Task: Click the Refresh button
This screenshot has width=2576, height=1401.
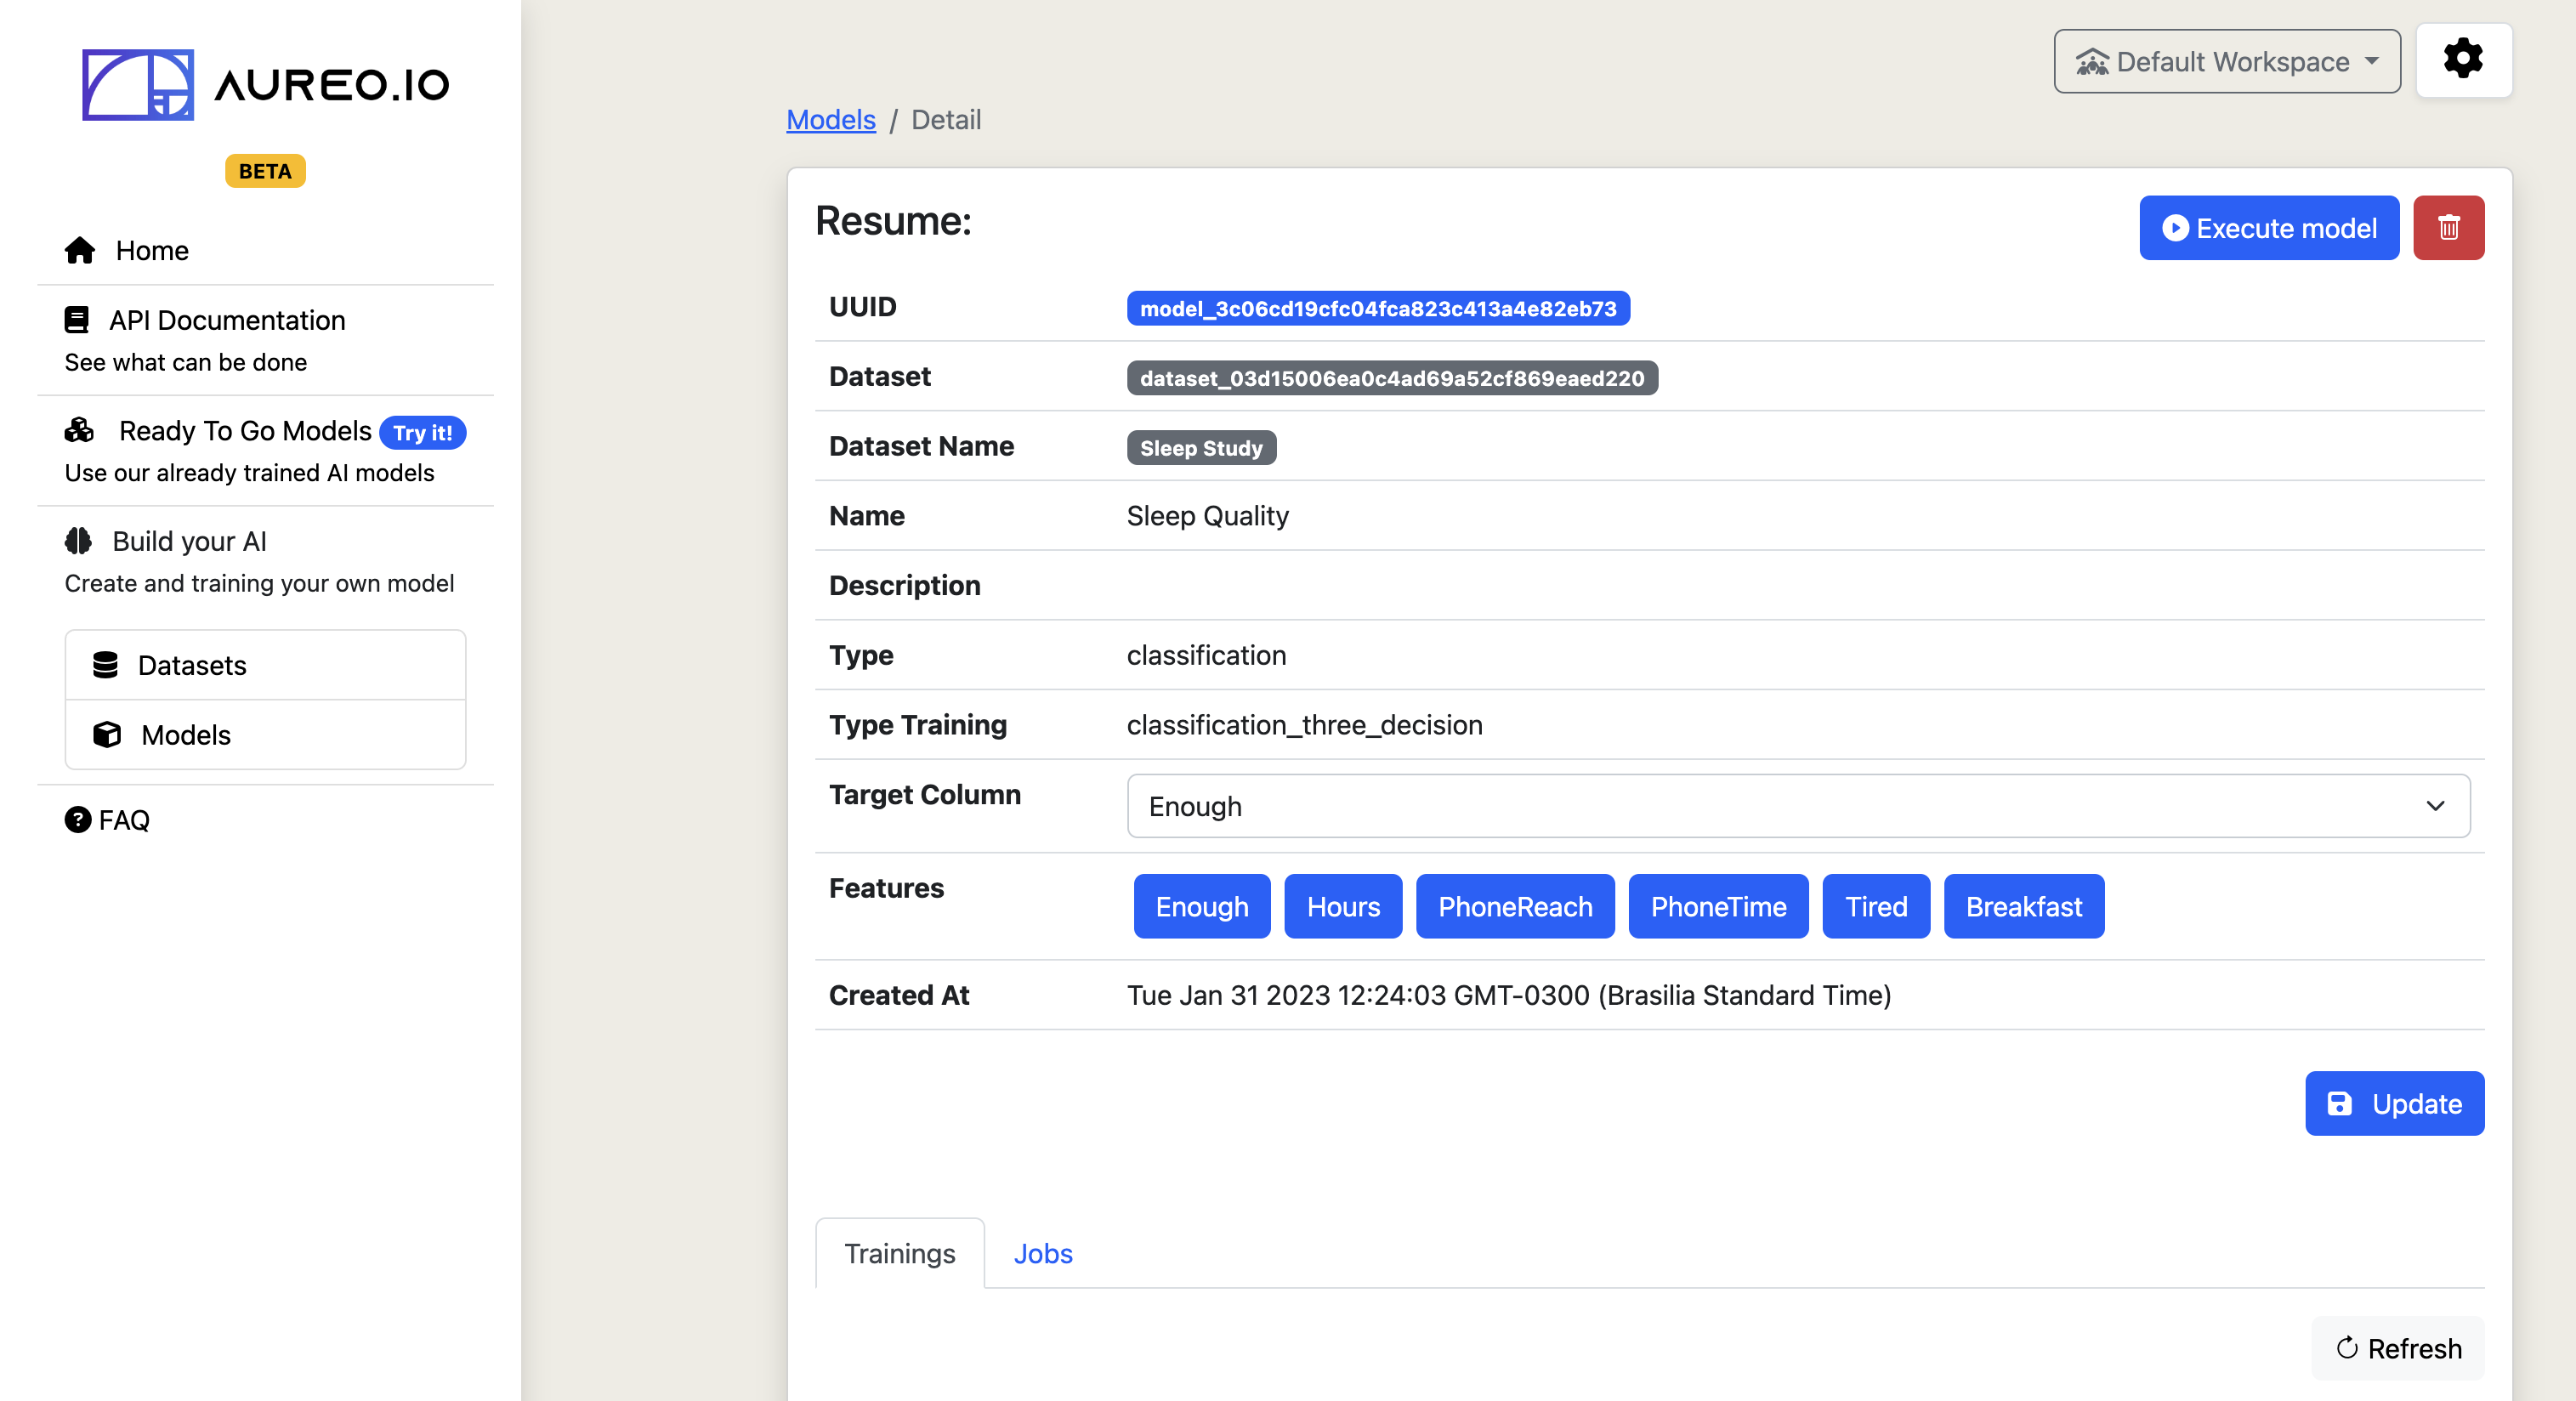Action: pyautogui.click(x=2397, y=1348)
